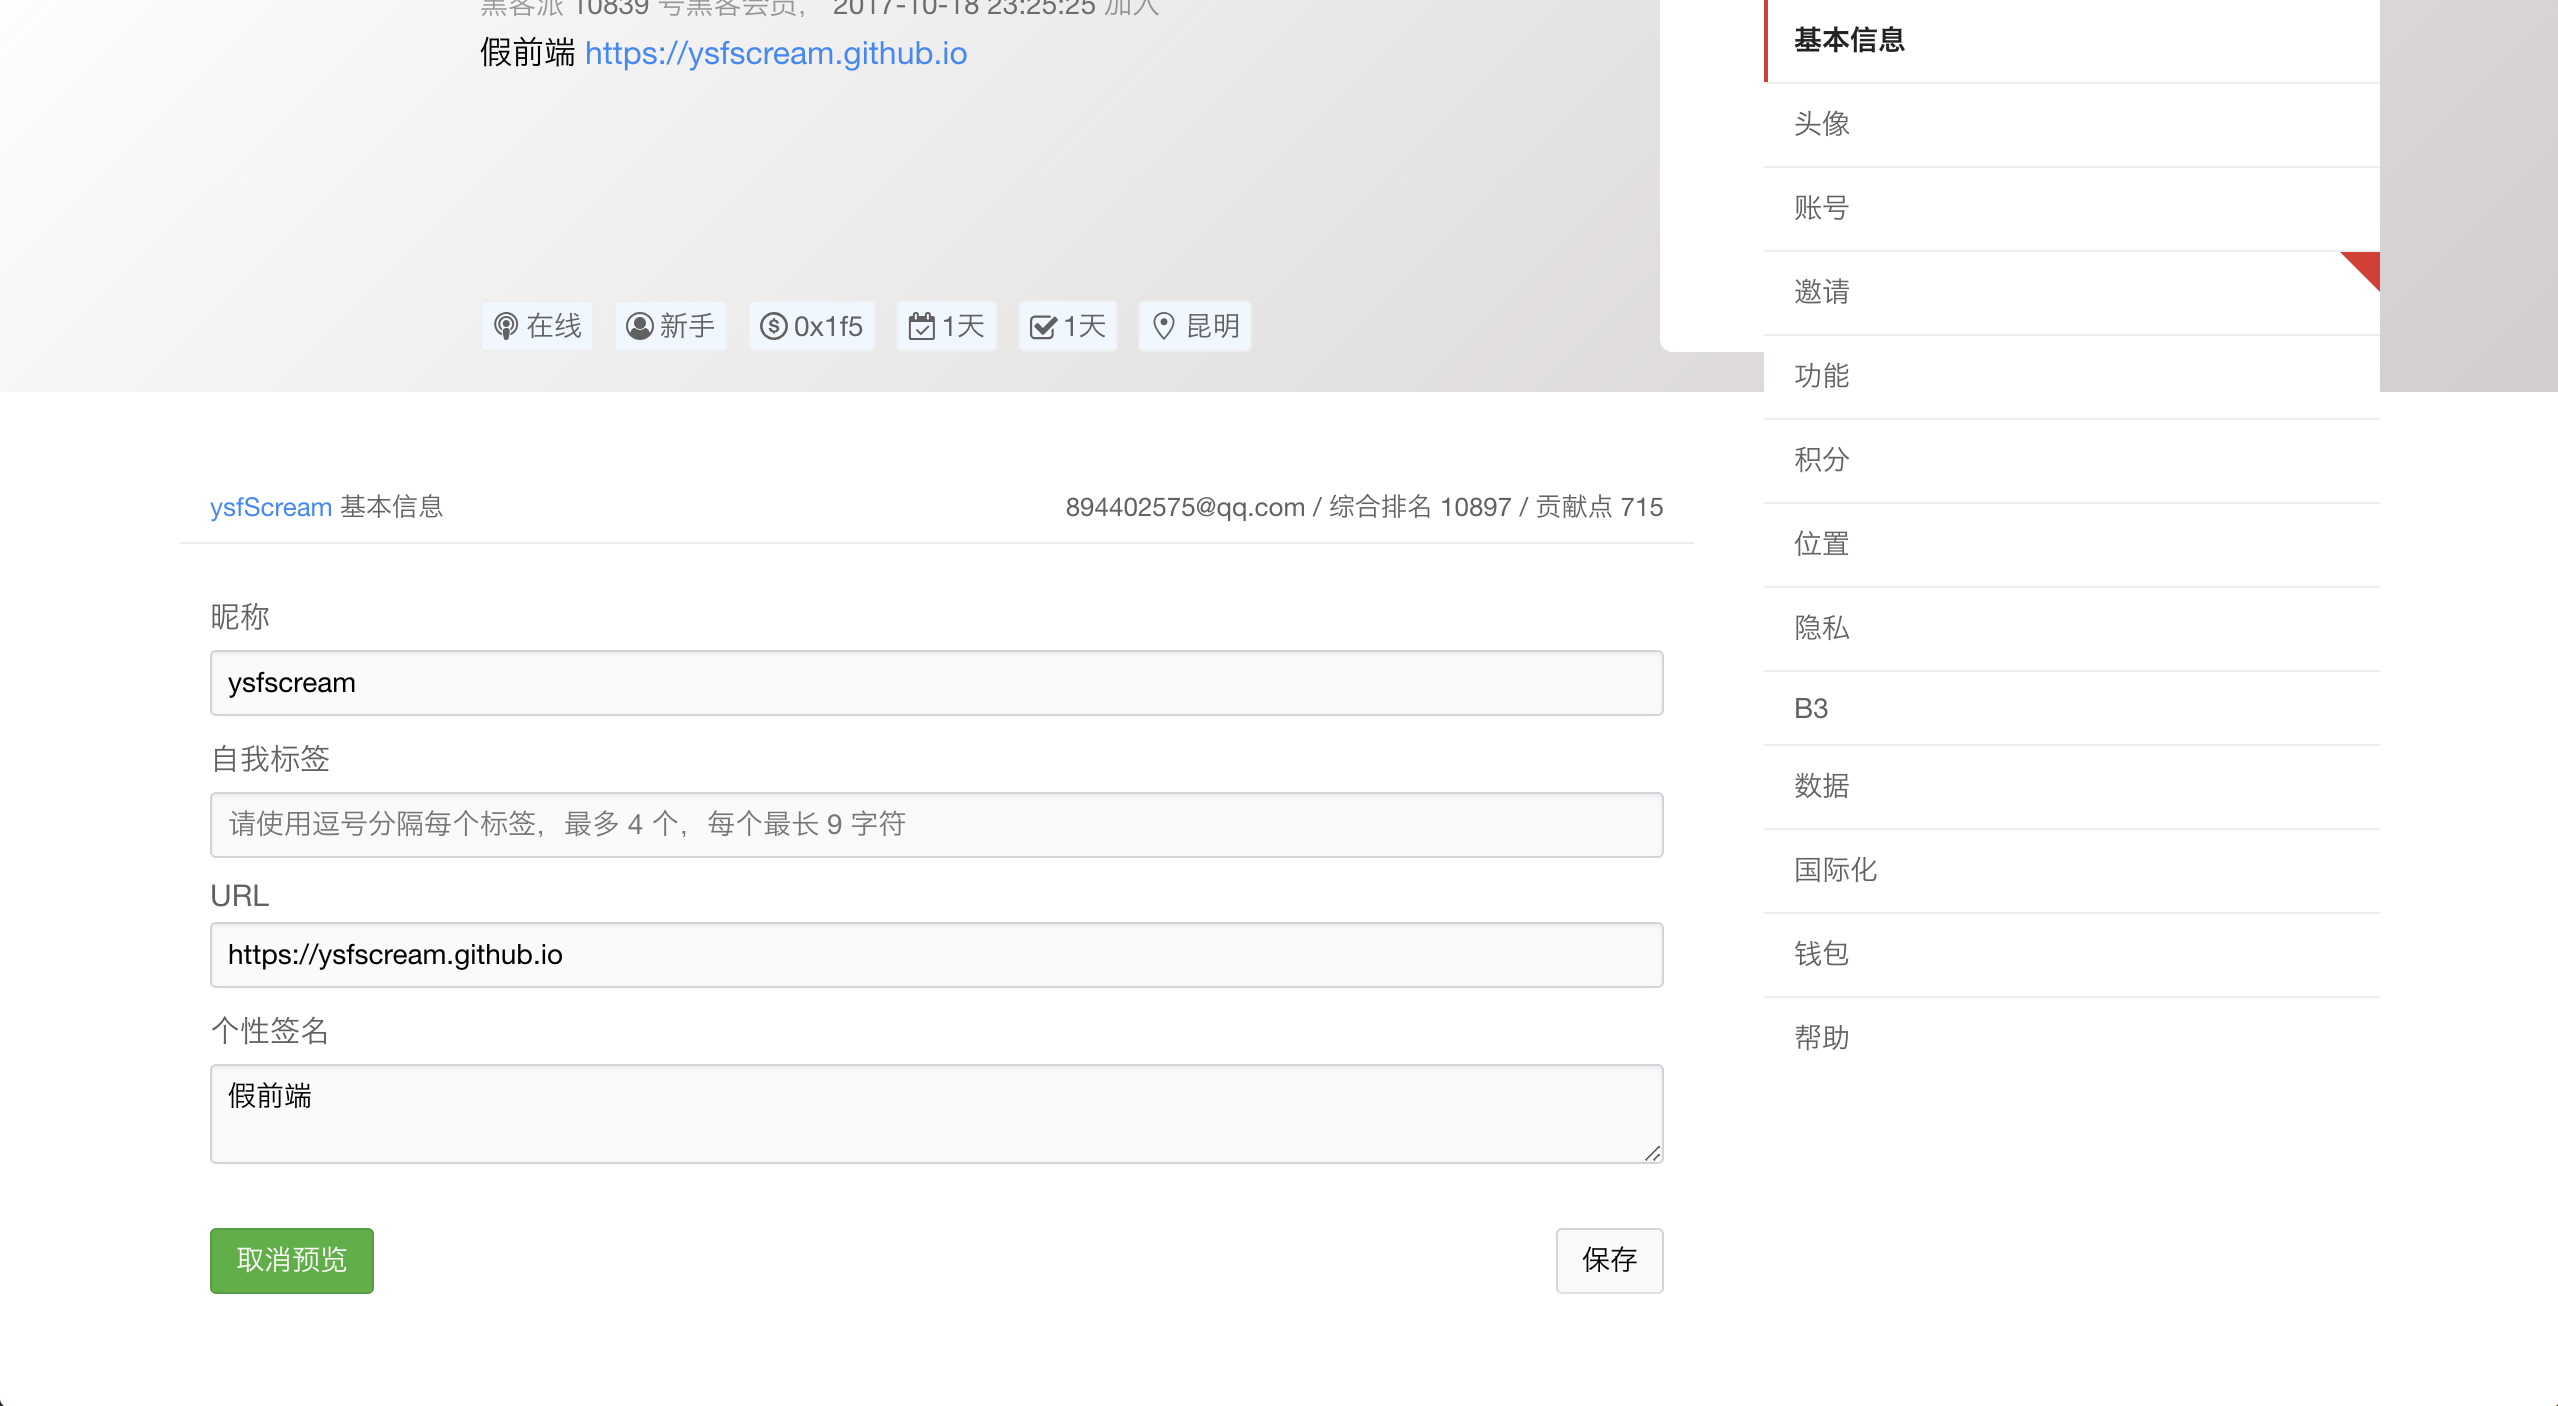Open the 头像 settings tab

(1822, 124)
